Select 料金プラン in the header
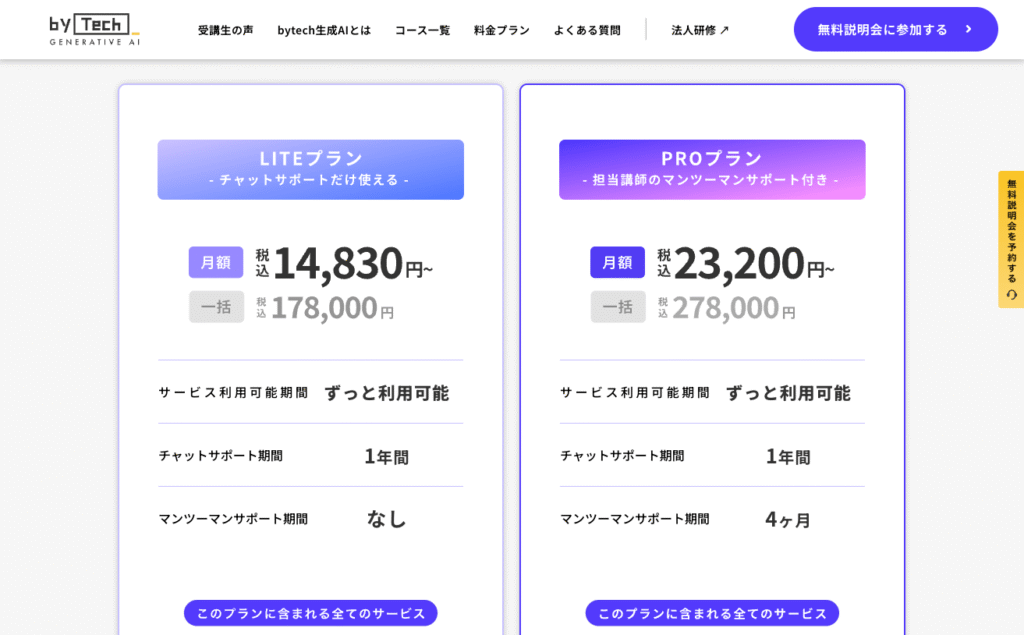The image size is (1024, 635). (x=502, y=30)
